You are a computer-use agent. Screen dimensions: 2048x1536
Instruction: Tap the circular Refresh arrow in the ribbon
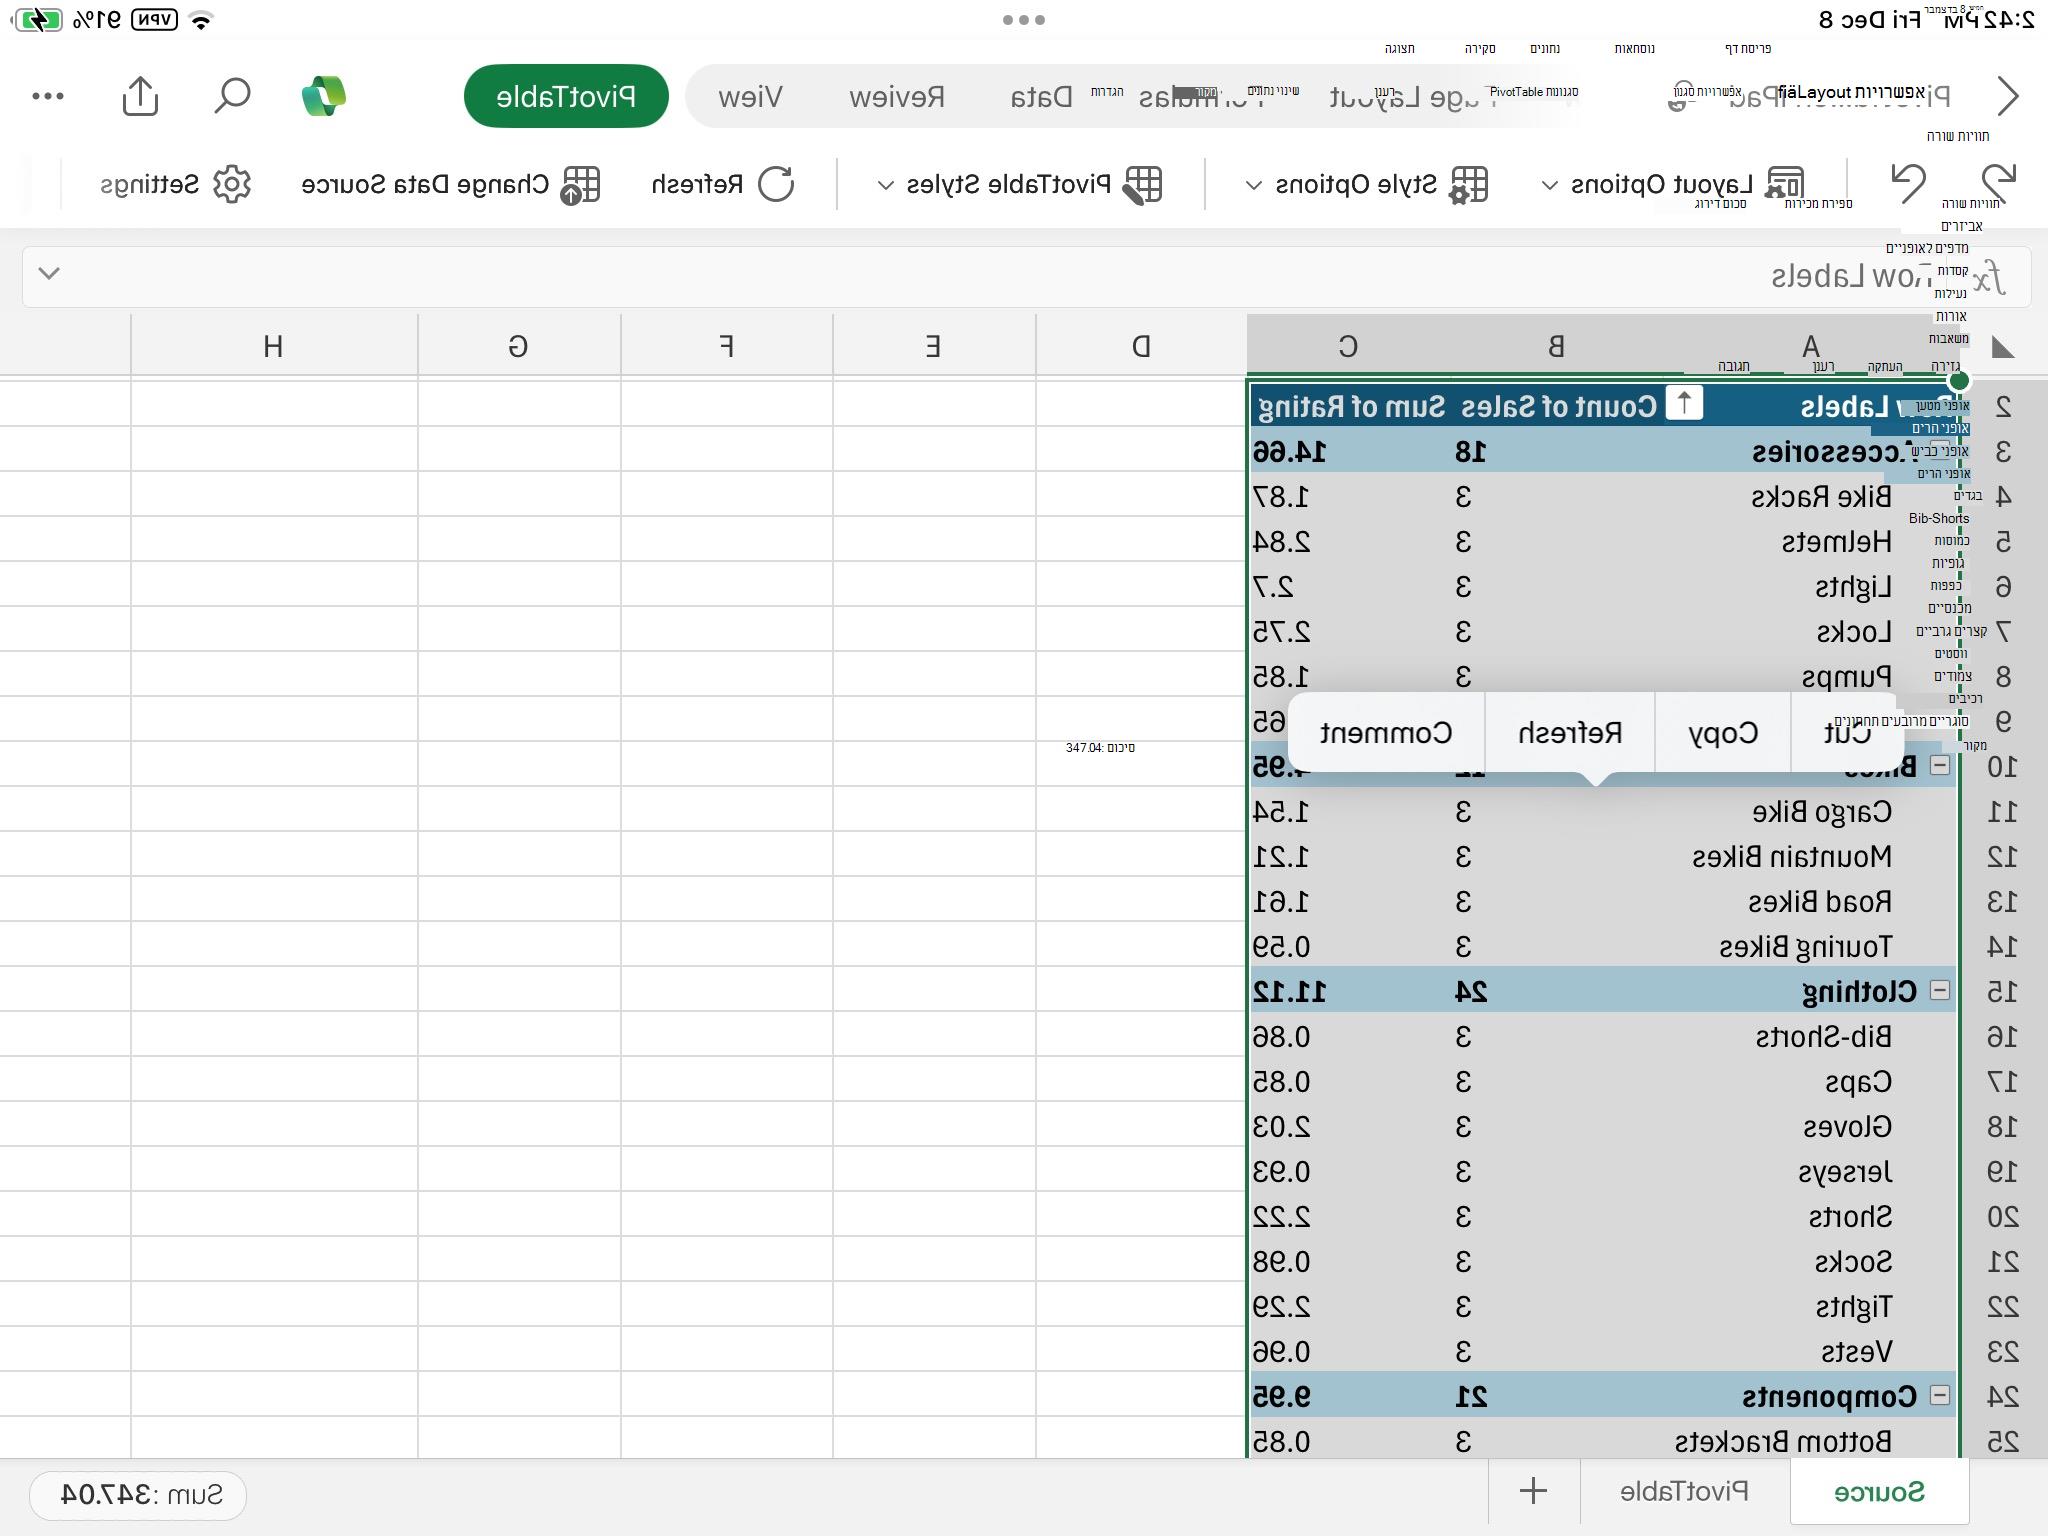point(776,184)
